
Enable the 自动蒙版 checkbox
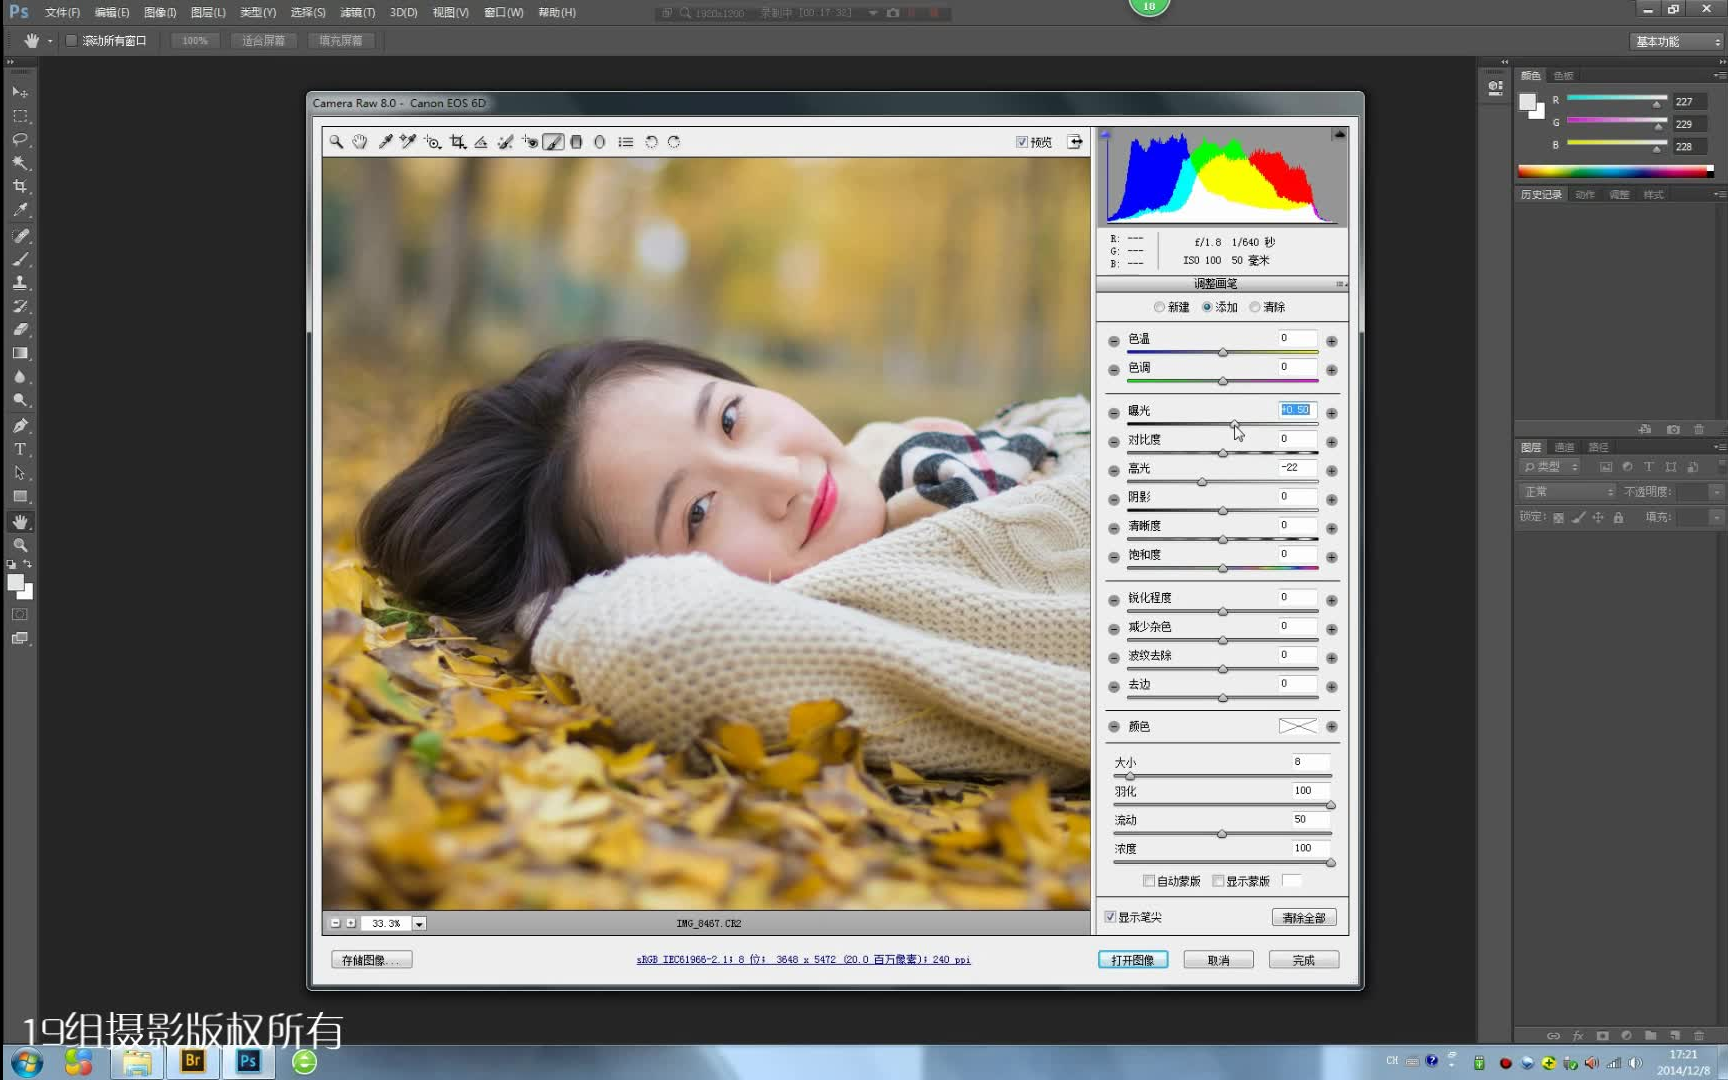(1149, 881)
